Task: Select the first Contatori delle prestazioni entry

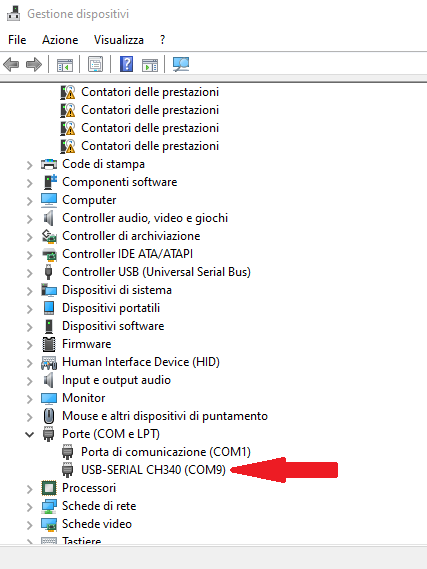Action: 150,92
